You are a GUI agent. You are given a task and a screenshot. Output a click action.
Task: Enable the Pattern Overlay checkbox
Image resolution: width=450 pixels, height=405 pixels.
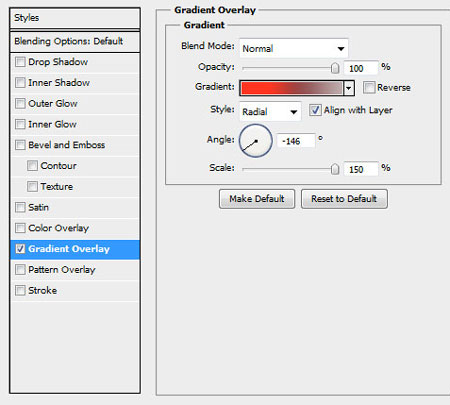tap(20, 269)
